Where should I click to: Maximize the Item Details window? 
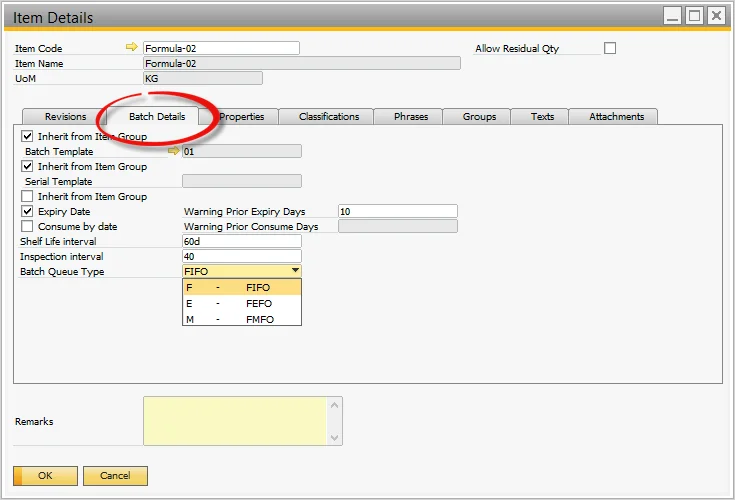point(694,15)
